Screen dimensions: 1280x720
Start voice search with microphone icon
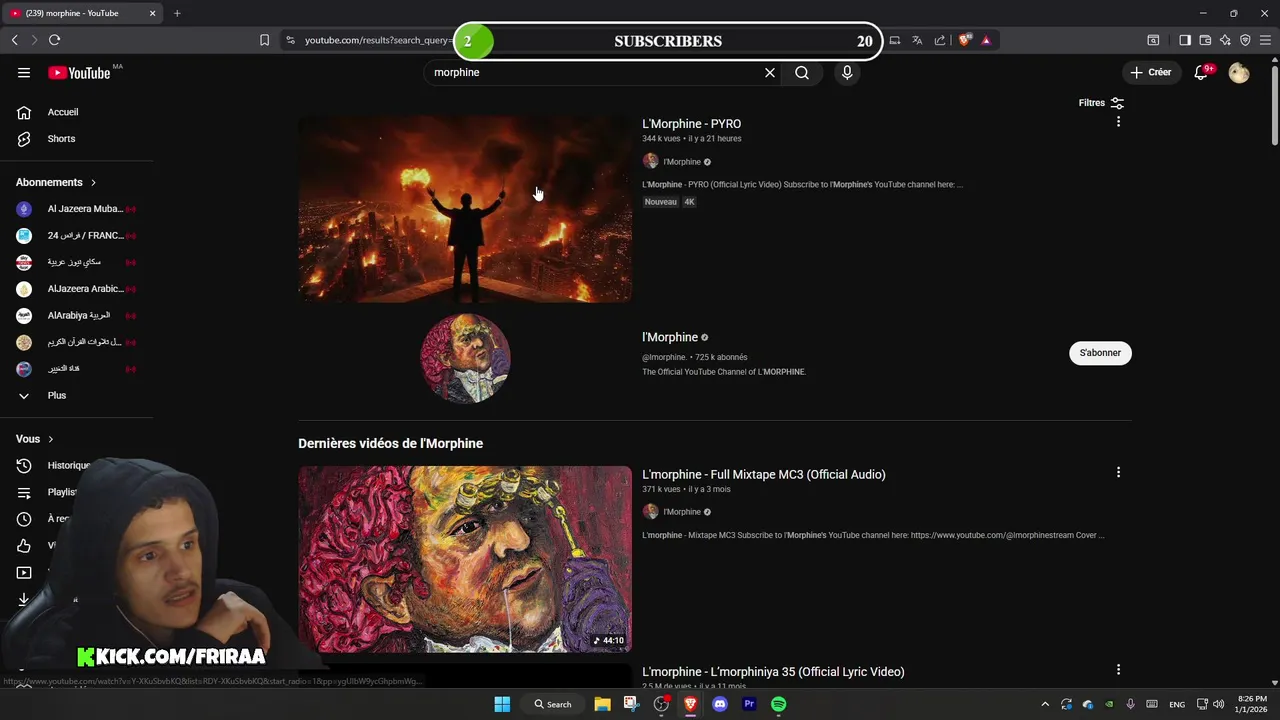(x=847, y=72)
